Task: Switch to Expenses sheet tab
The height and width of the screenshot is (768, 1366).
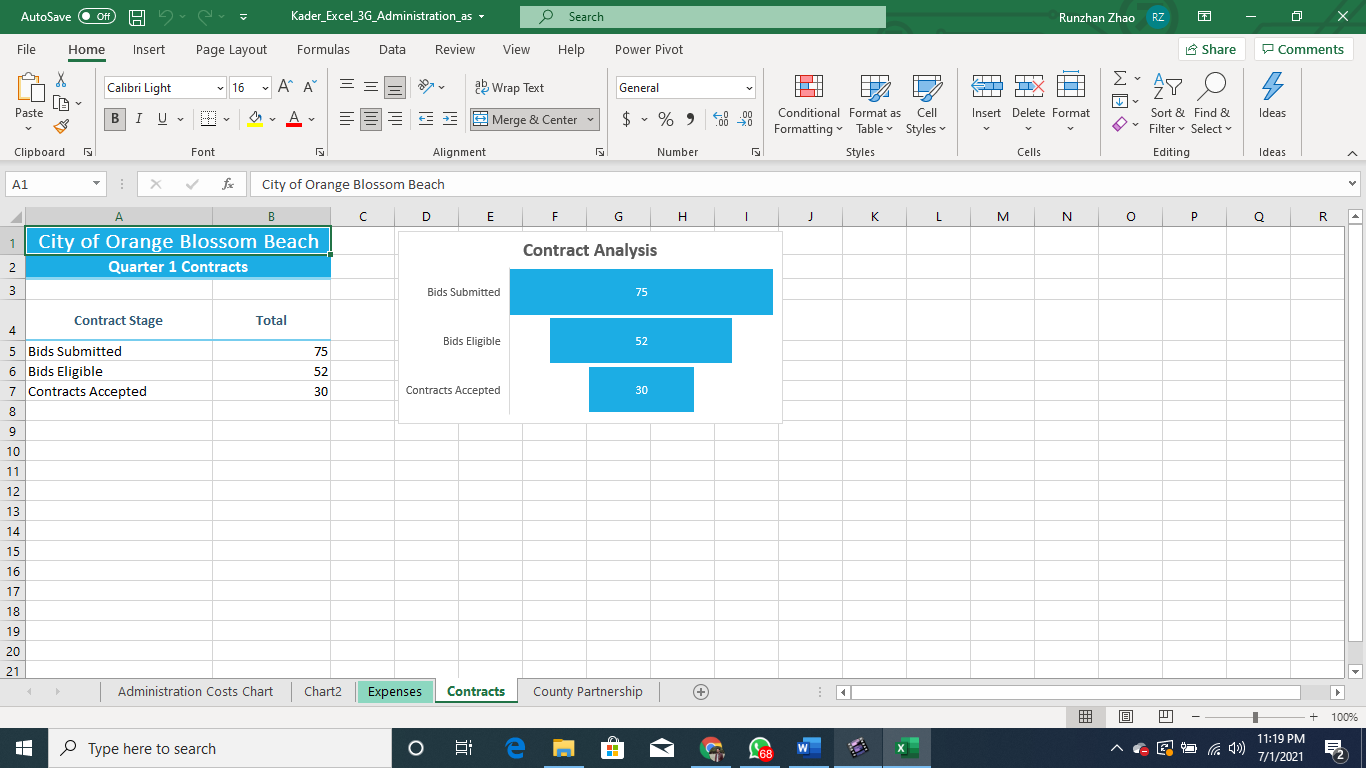Action: click(395, 692)
